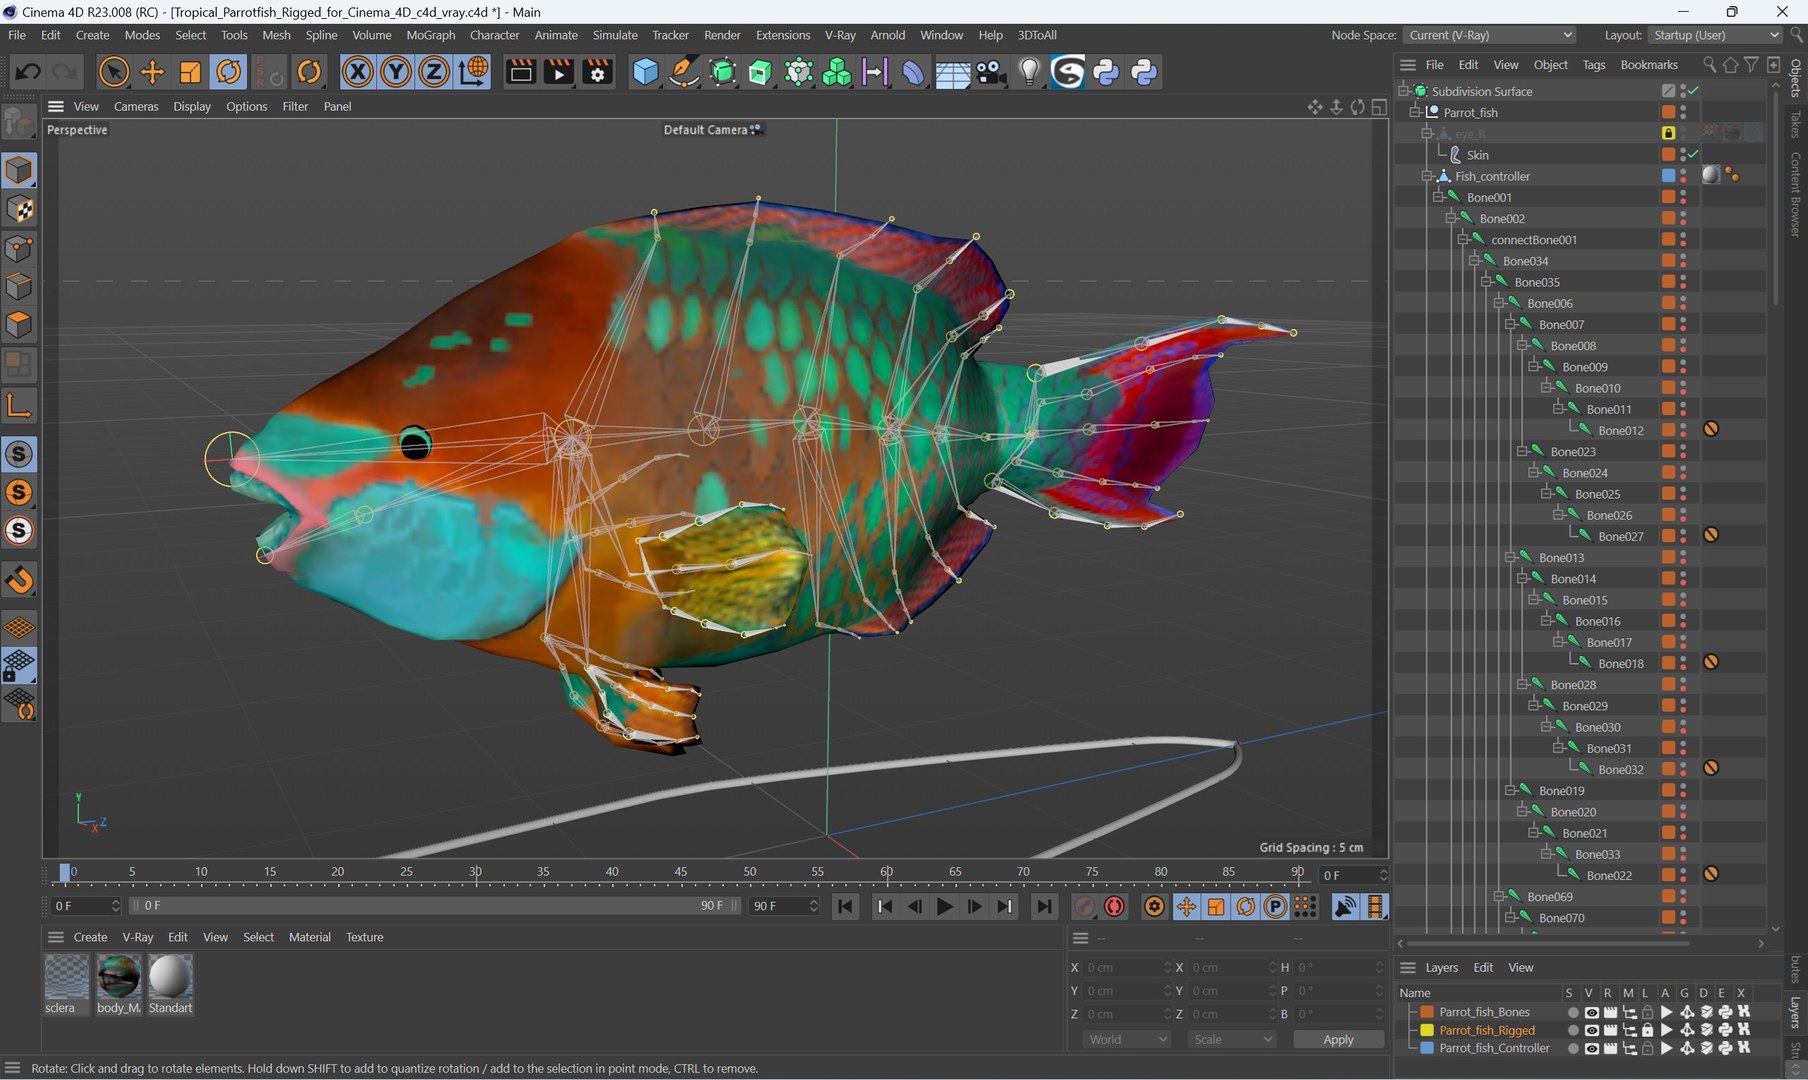Image resolution: width=1808 pixels, height=1080 pixels.
Task: Toggle visibility eye of Parrot_fish_Bones layer
Action: [x=1591, y=1012]
